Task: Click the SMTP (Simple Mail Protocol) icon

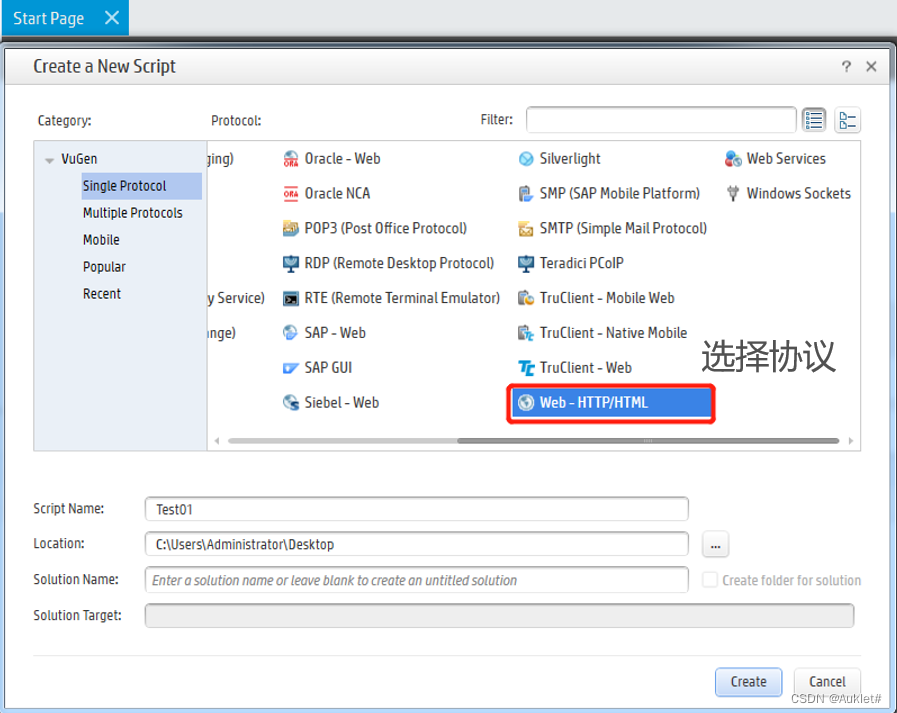Action: pos(526,228)
